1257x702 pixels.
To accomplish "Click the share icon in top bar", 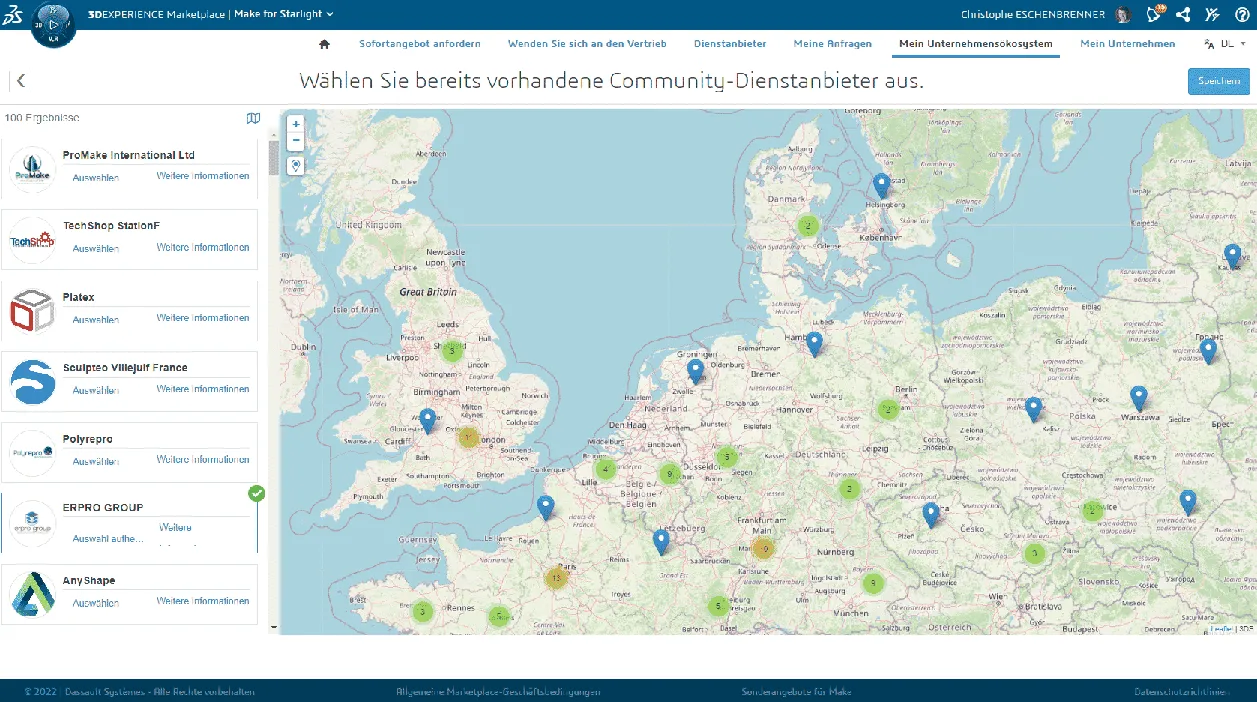I will (1183, 14).
